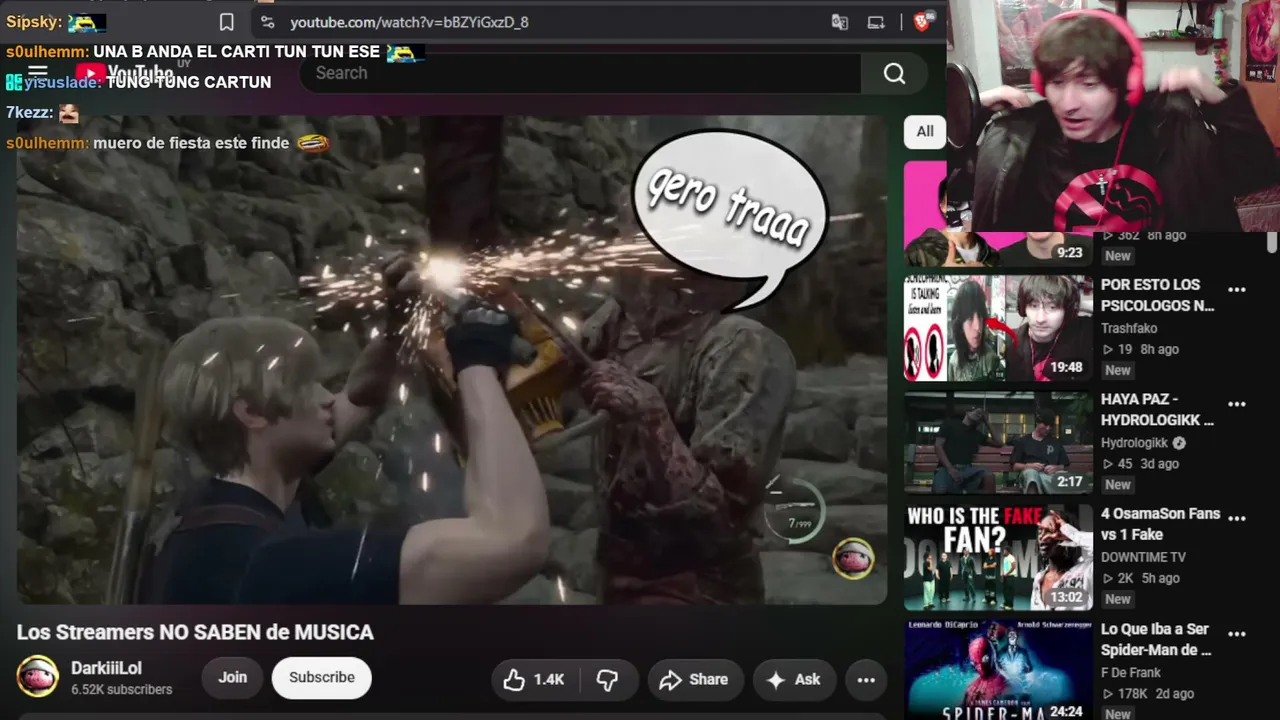Click the install app icon in address bar
Screen dimensions: 1280x720
876,22
